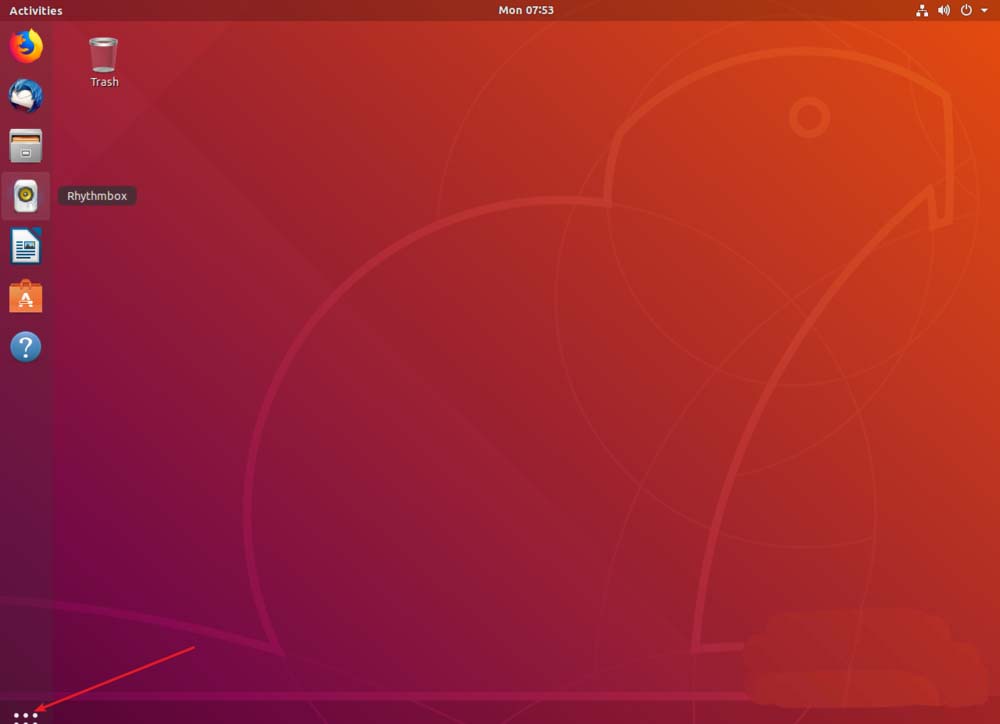
Task: Open LibreOffice Writer from the dock
Action: [26, 246]
